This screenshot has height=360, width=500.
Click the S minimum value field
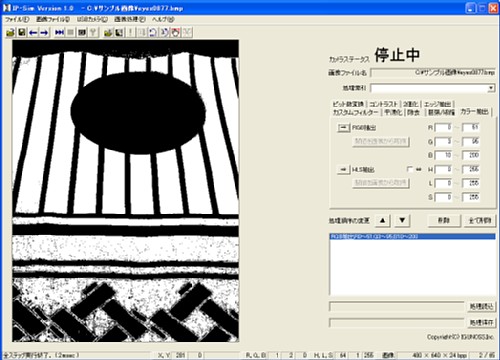(x=443, y=197)
